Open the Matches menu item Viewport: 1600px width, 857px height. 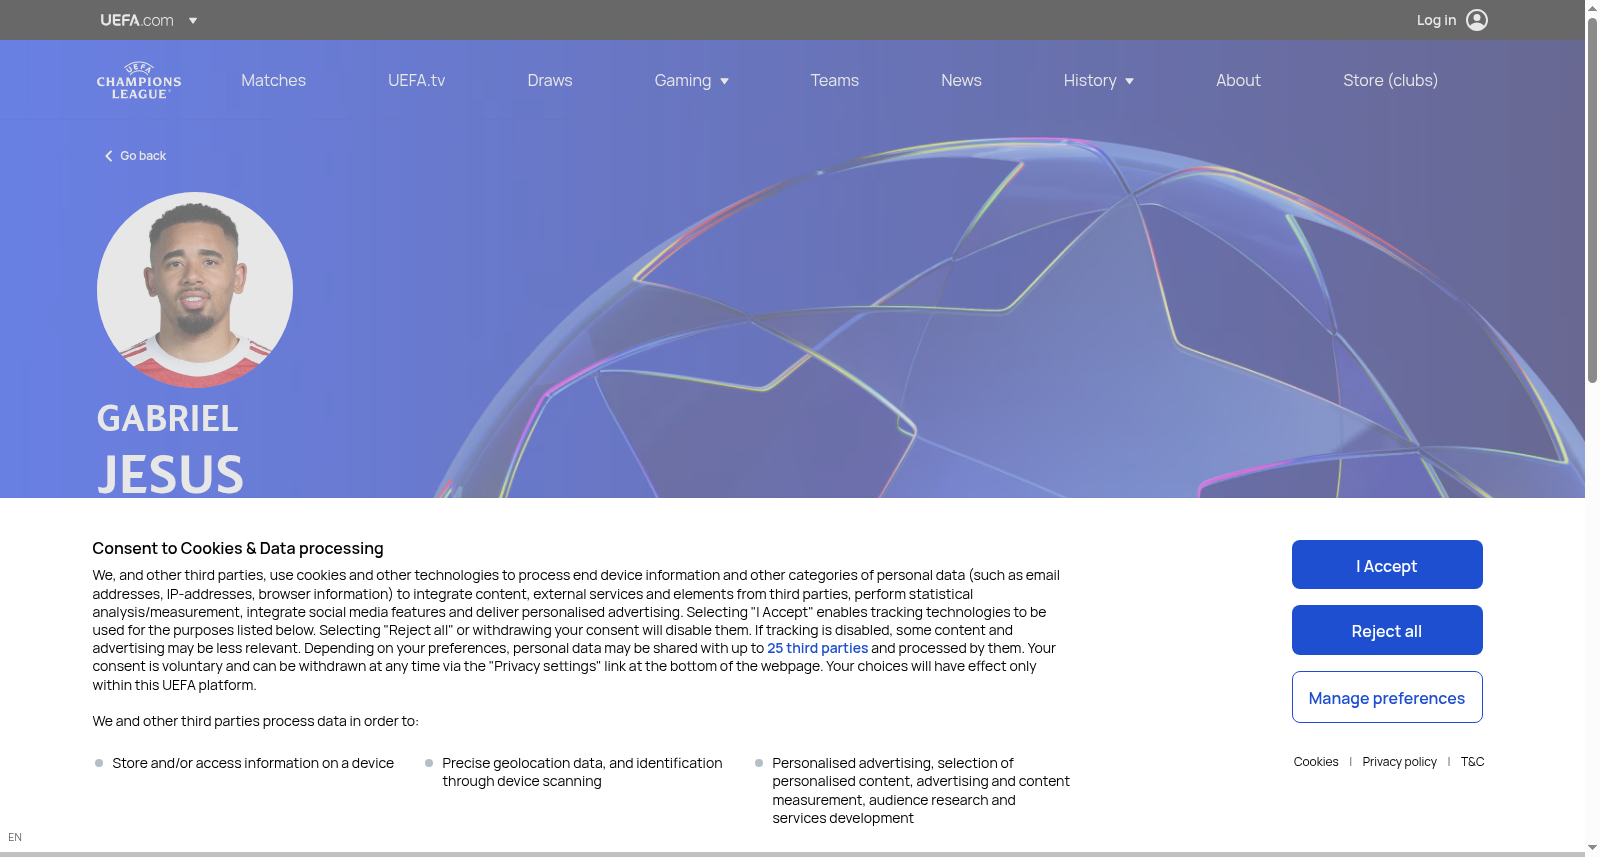click(273, 80)
